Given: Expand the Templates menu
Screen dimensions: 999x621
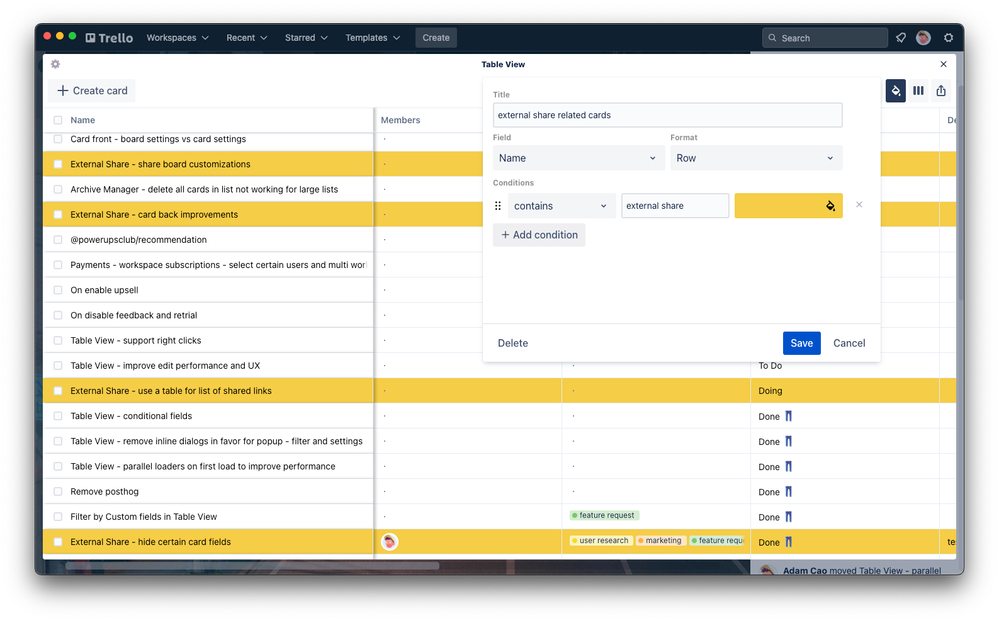Looking at the screenshot, I should pos(373,38).
